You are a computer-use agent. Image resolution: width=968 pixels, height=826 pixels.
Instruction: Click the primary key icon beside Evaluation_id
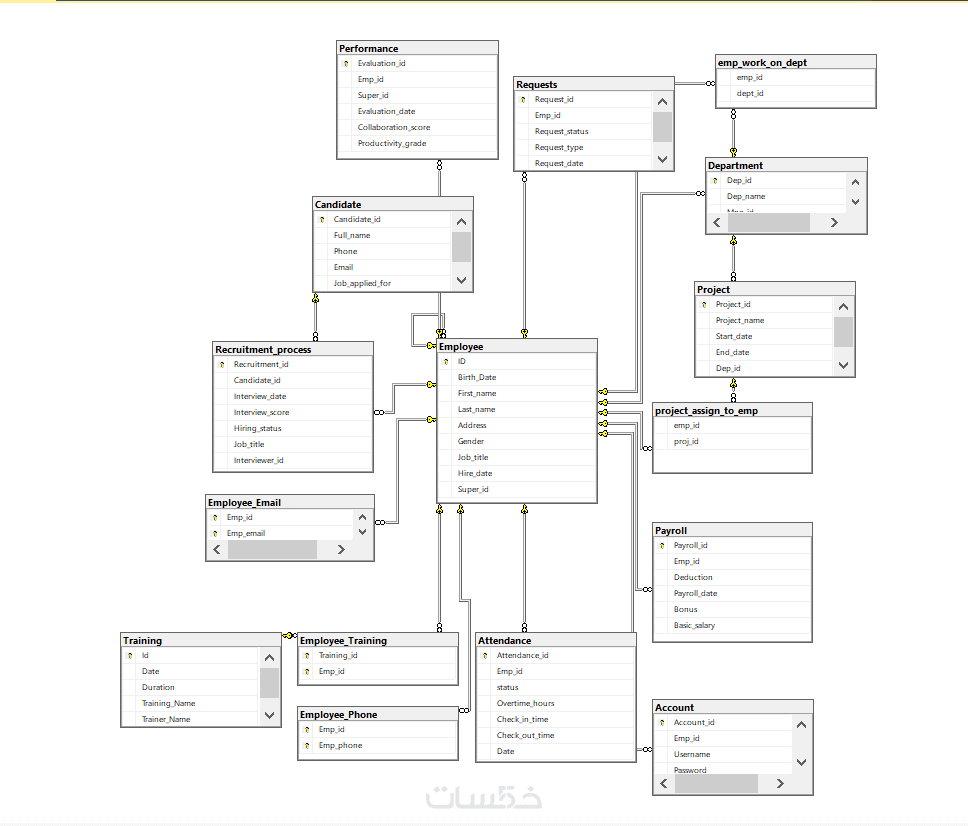[x=346, y=64]
